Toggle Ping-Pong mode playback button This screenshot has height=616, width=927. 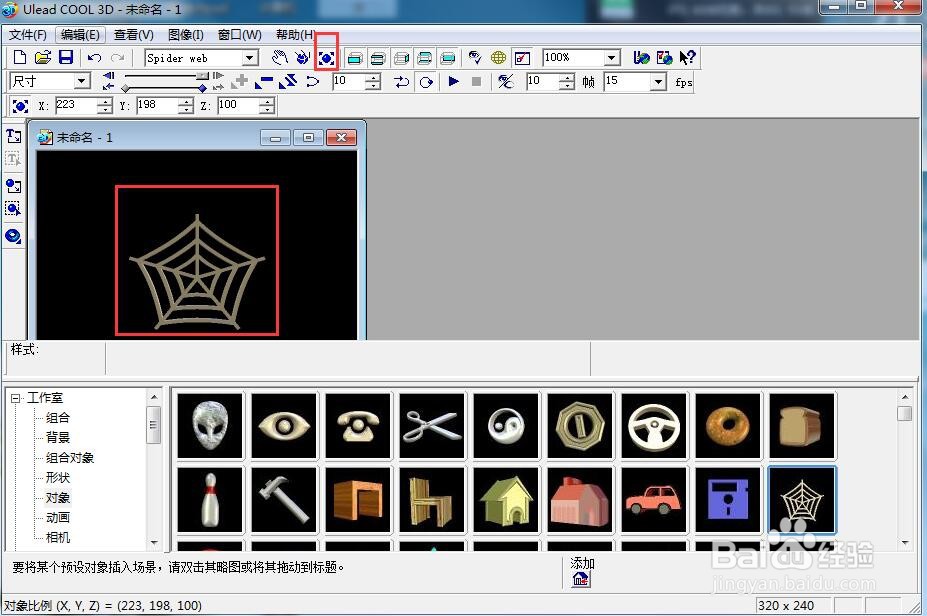click(402, 82)
